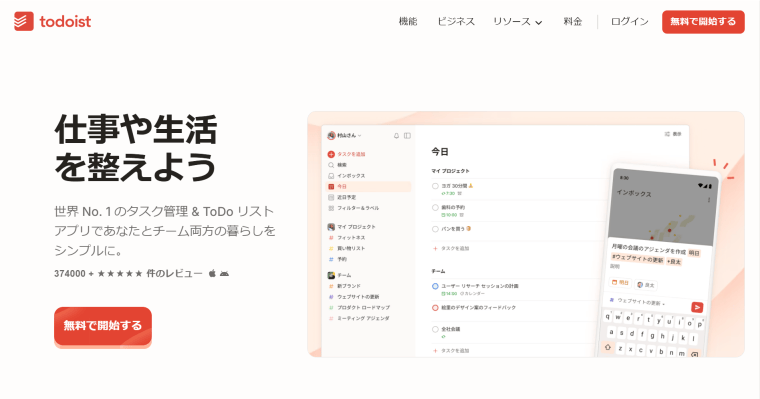Expand the リソース dropdown menu
This screenshot has width=760, height=399.
point(518,22)
